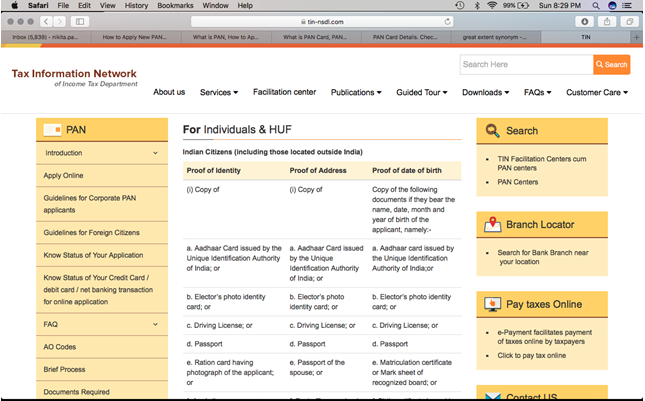This screenshot has width=645, height=401.
Task: Click the Branch Locator map pin icon
Action: coord(492,225)
